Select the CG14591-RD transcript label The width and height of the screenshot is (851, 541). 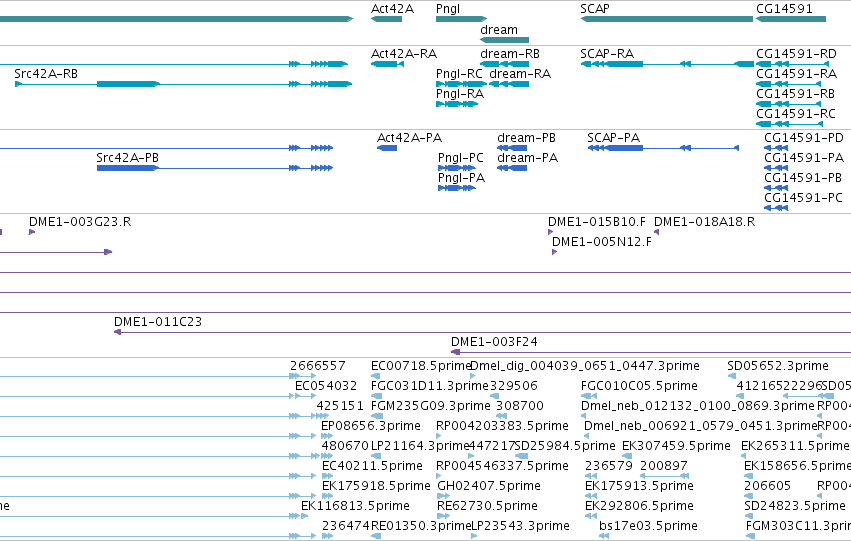796,54
